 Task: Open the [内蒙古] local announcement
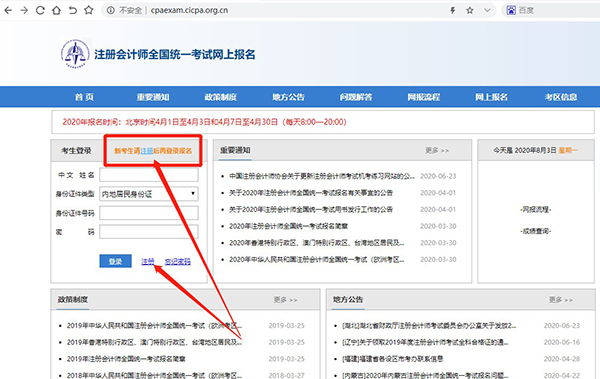425,375
